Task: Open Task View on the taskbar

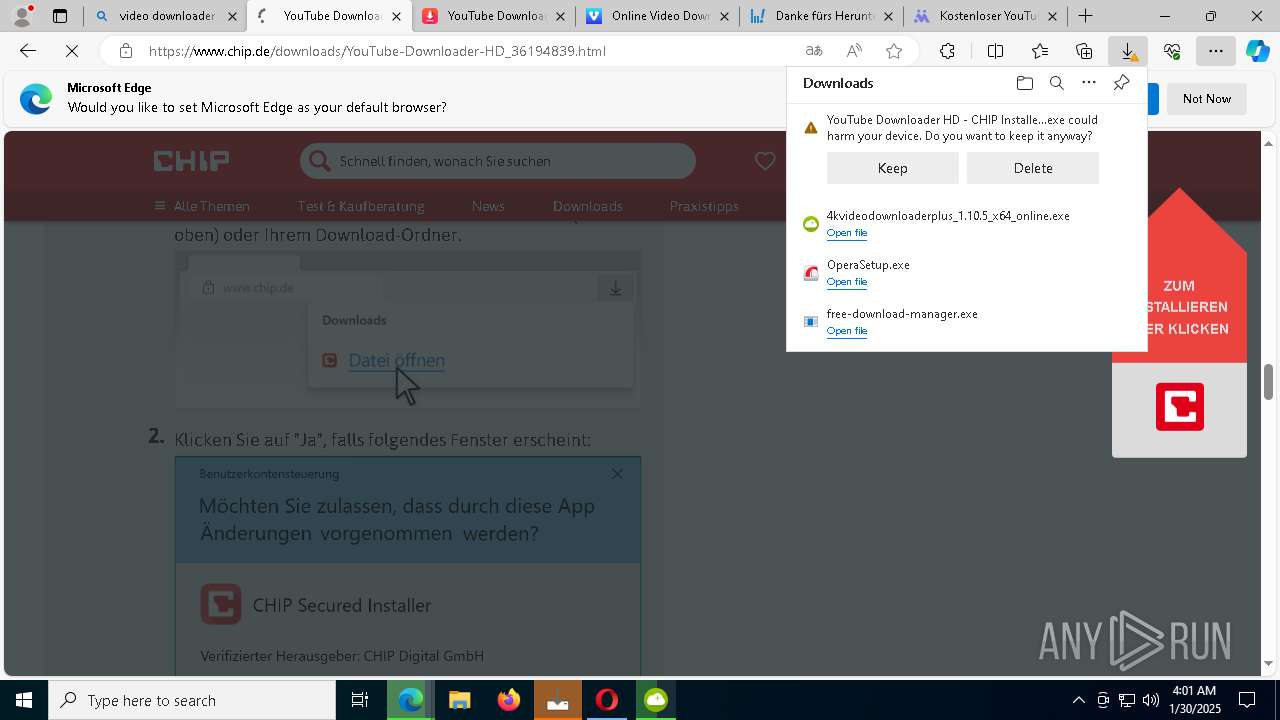Action: pyautogui.click(x=360, y=700)
